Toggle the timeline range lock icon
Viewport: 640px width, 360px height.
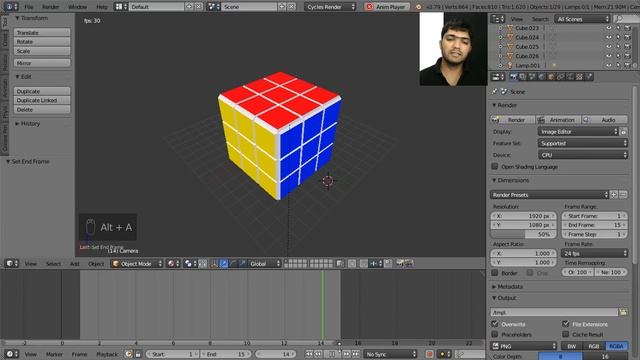click(x=138, y=354)
